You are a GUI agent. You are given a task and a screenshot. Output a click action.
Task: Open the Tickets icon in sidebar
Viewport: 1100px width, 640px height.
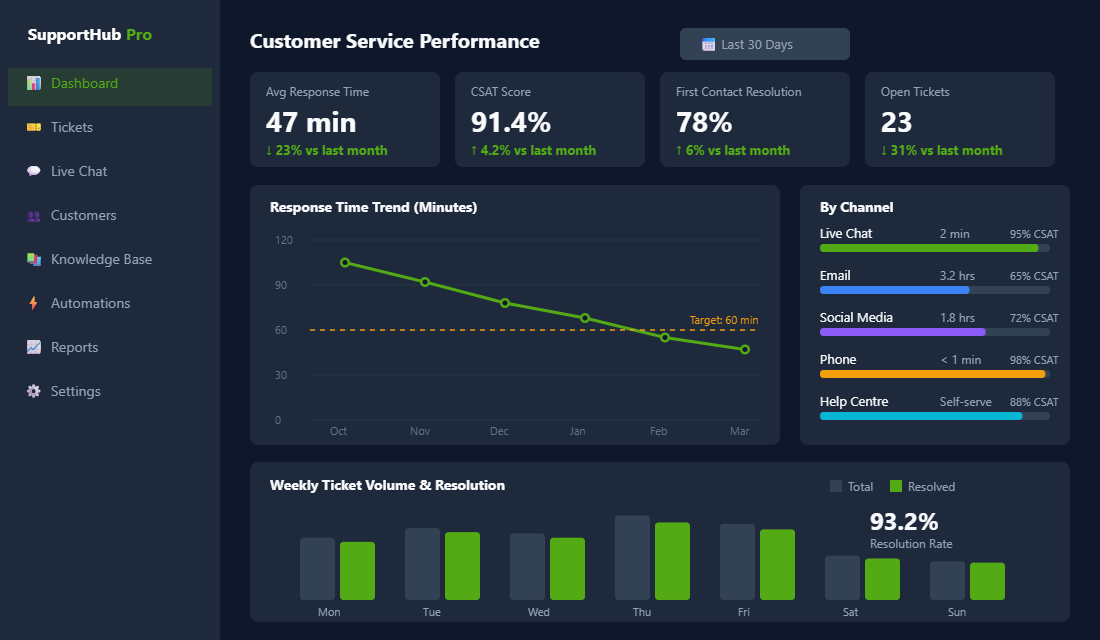pos(33,127)
